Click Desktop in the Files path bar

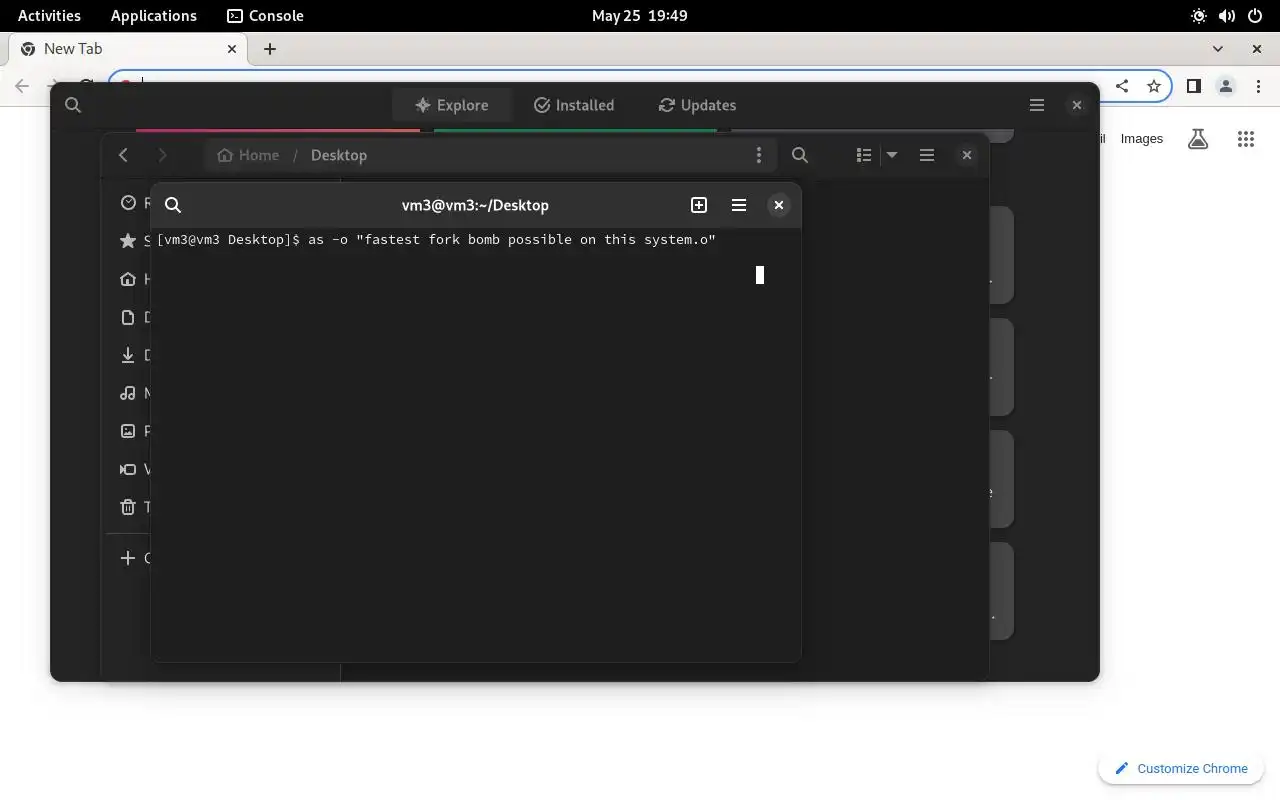(x=339, y=155)
